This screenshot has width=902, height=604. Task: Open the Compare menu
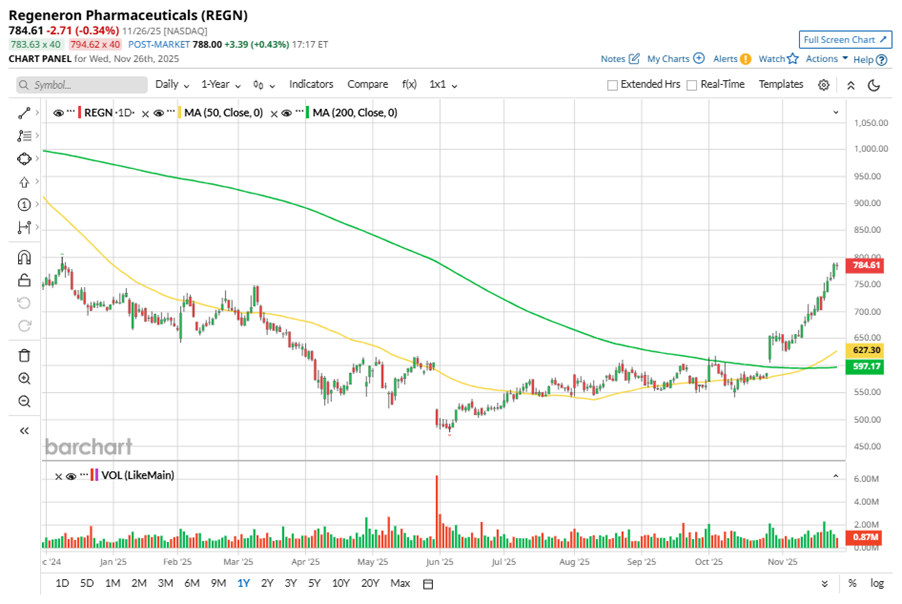tap(368, 84)
